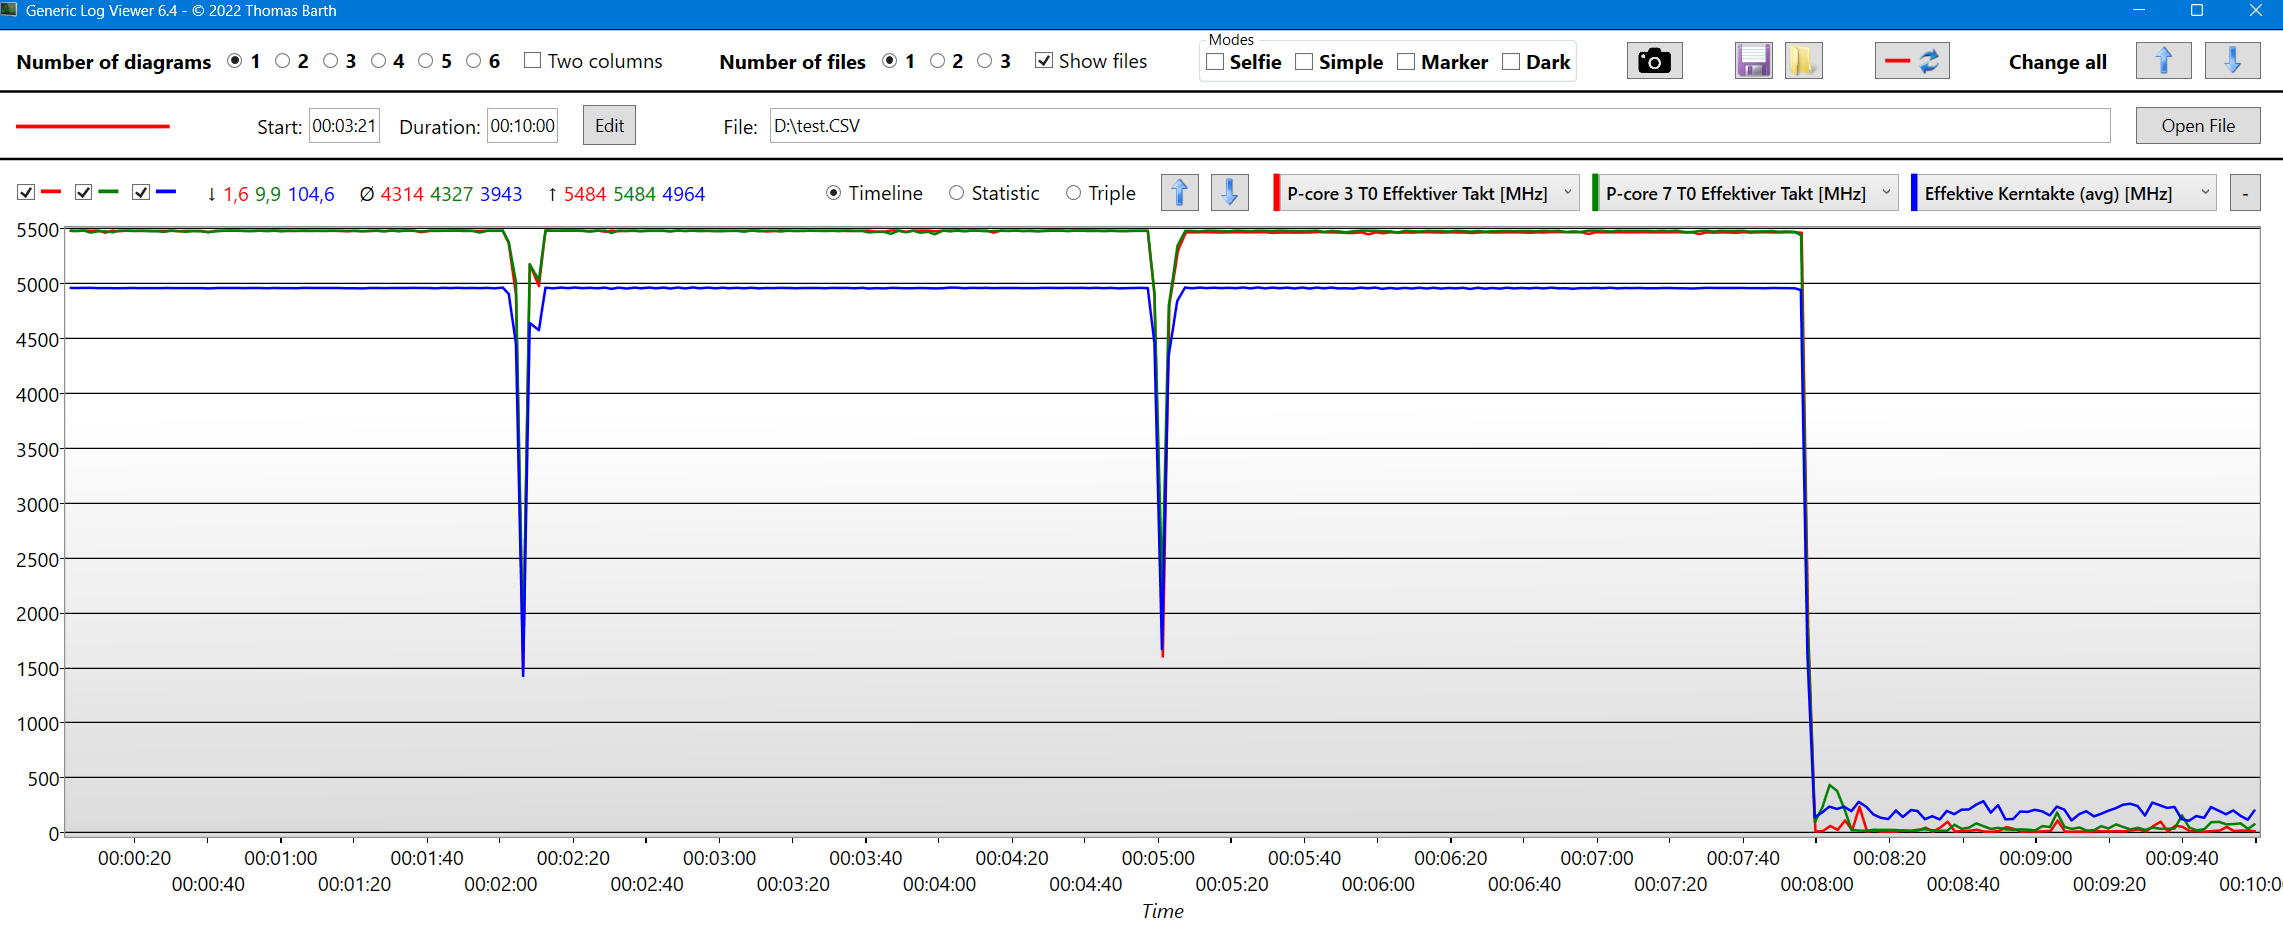Click the floppy disk save icon
This screenshot has height=936, width=2283.
(x=1753, y=61)
